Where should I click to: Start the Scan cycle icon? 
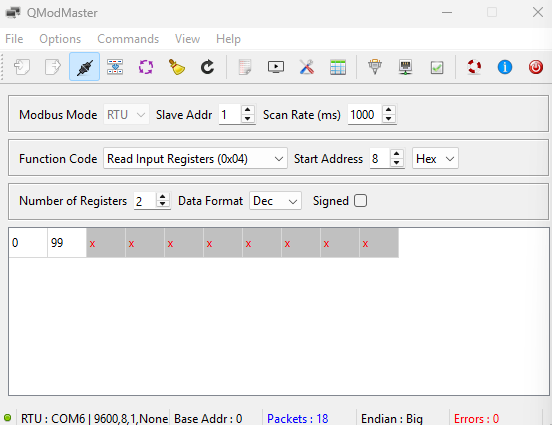tap(146, 67)
